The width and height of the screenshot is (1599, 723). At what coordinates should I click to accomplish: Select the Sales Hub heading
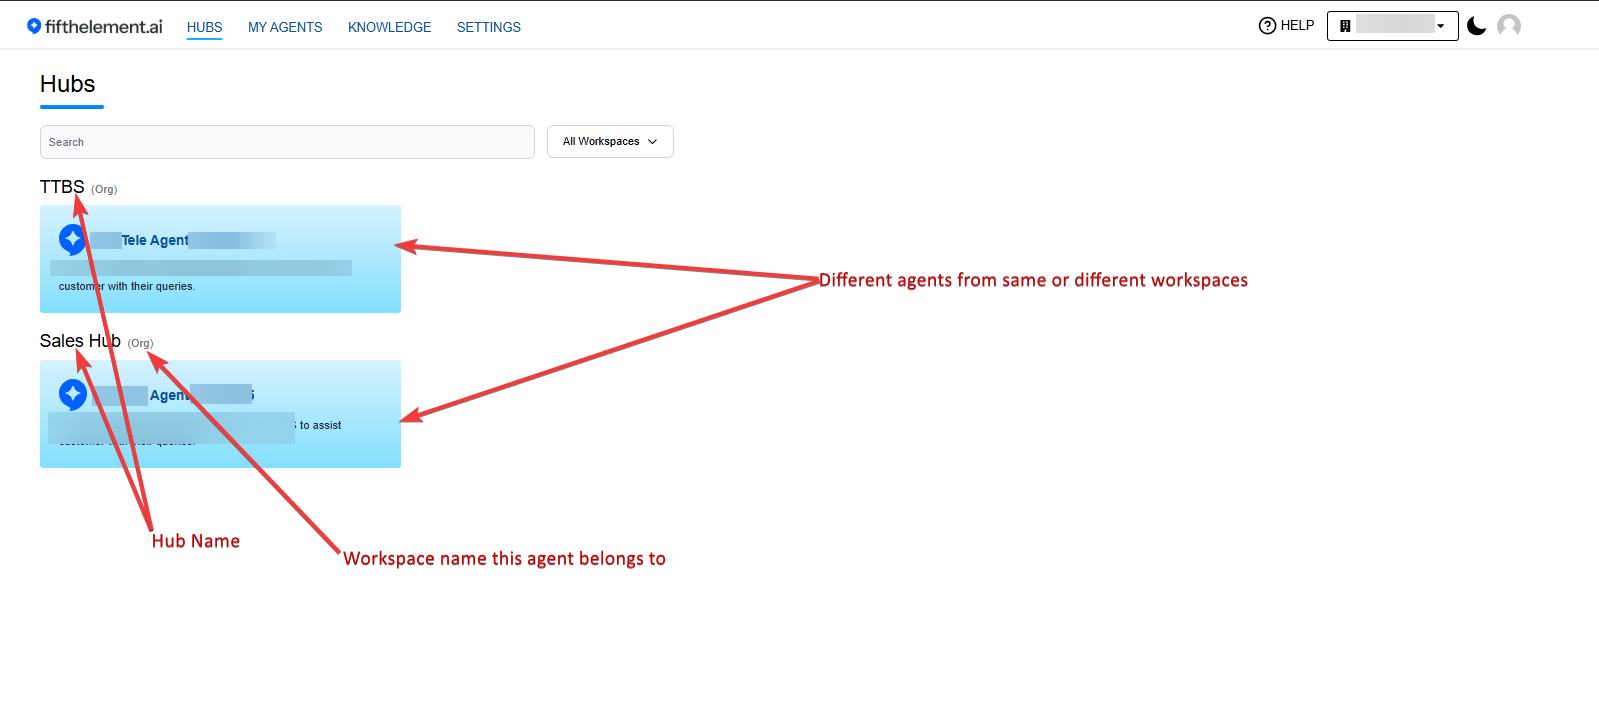(80, 341)
